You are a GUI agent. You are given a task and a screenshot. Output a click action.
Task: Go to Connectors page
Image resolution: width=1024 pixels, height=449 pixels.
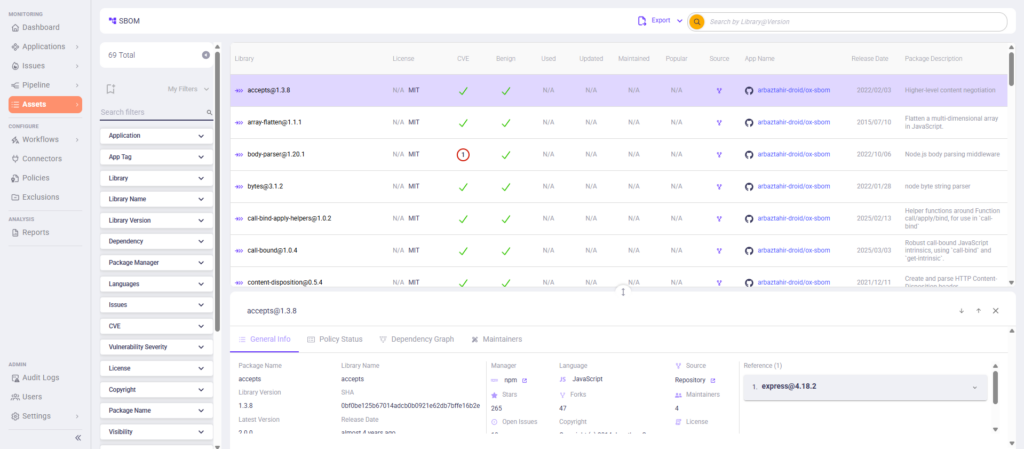[x=44, y=159]
